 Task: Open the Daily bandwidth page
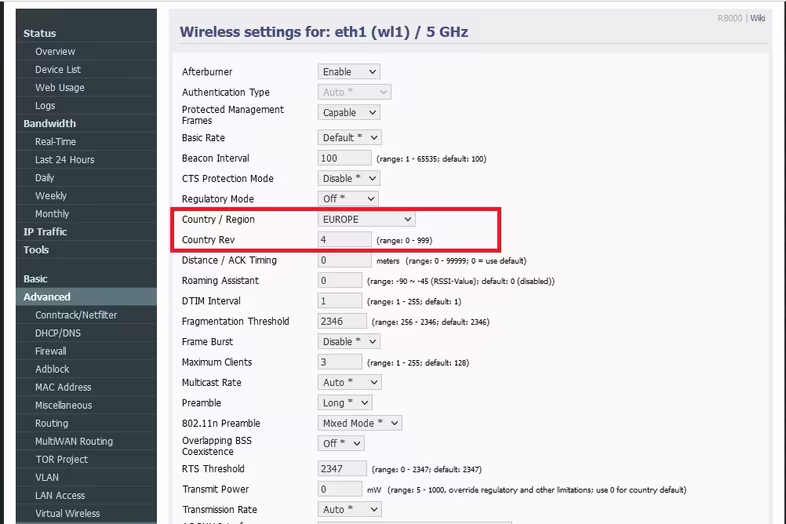tap(45, 178)
